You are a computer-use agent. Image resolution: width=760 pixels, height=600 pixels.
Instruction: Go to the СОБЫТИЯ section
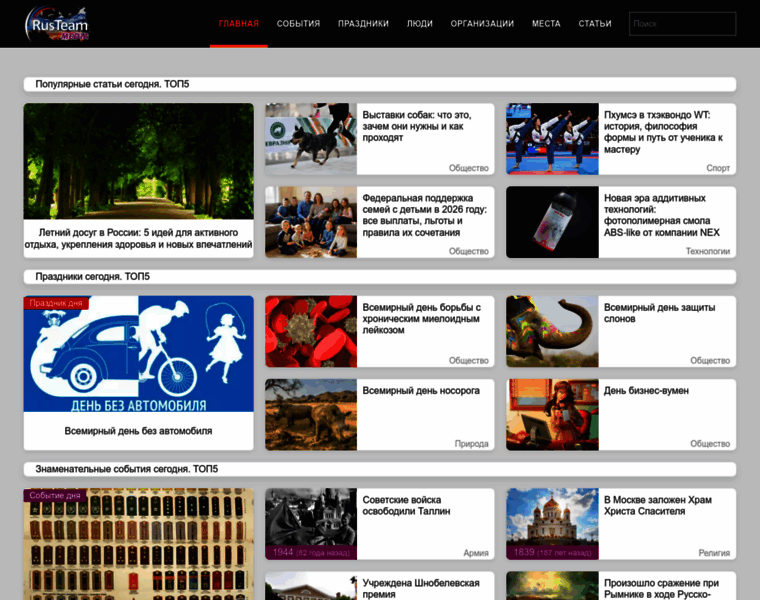click(x=298, y=24)
